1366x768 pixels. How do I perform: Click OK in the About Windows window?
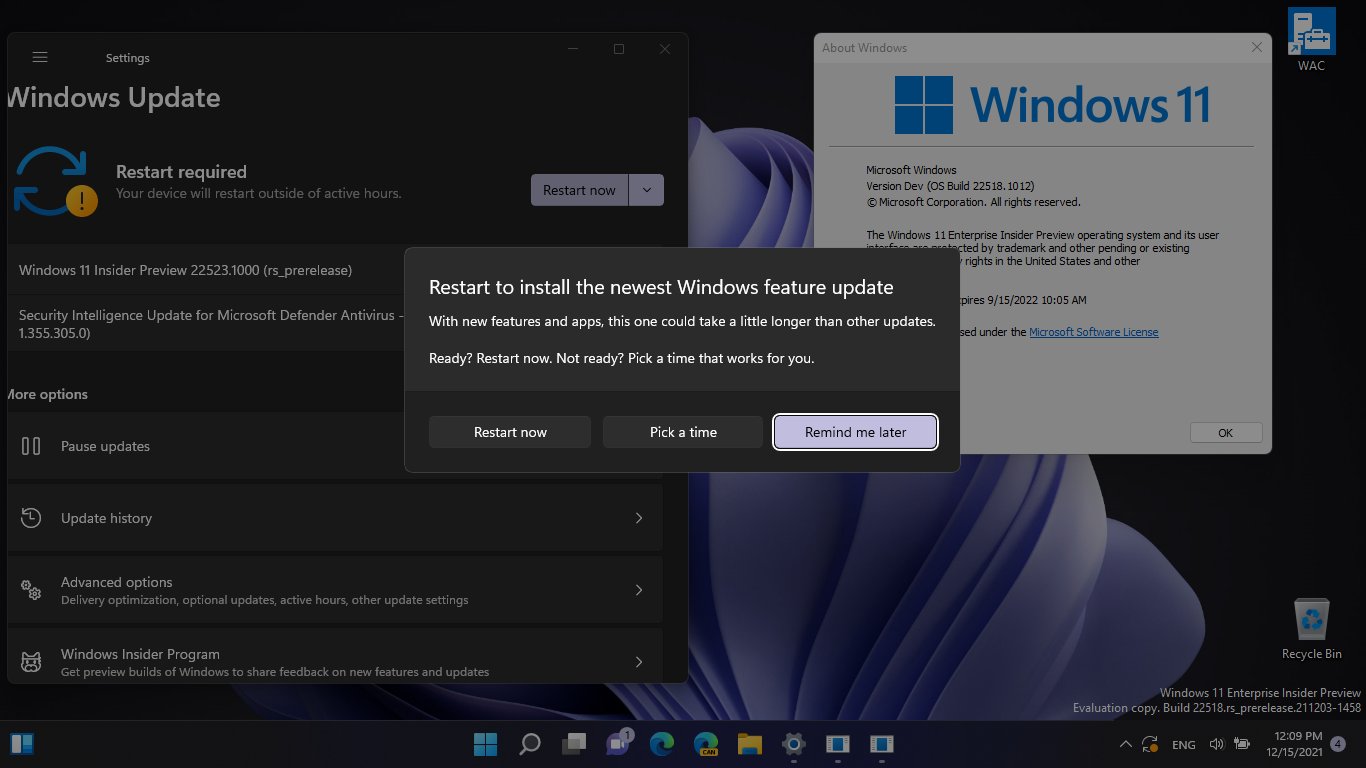(x=1226, y=433)
